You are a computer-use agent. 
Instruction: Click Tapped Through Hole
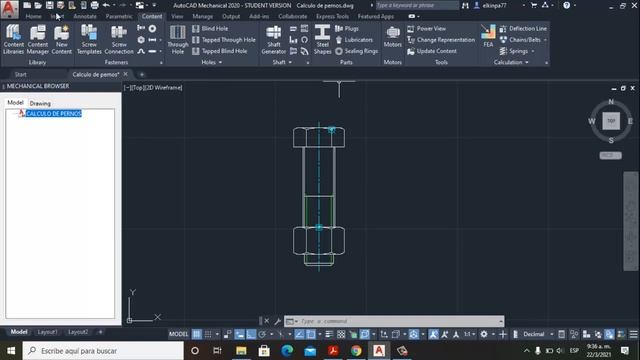pyautogui.click(x=224, y=40)
